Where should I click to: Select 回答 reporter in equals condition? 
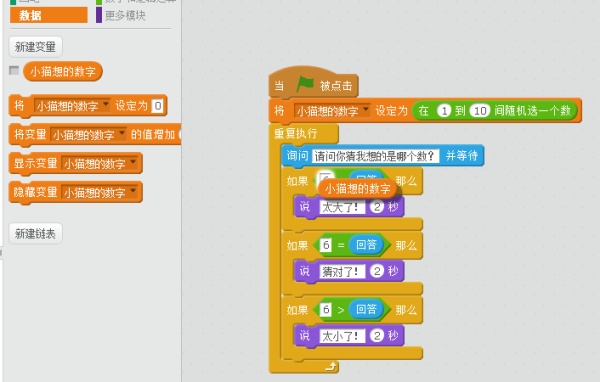coord(366,245)
